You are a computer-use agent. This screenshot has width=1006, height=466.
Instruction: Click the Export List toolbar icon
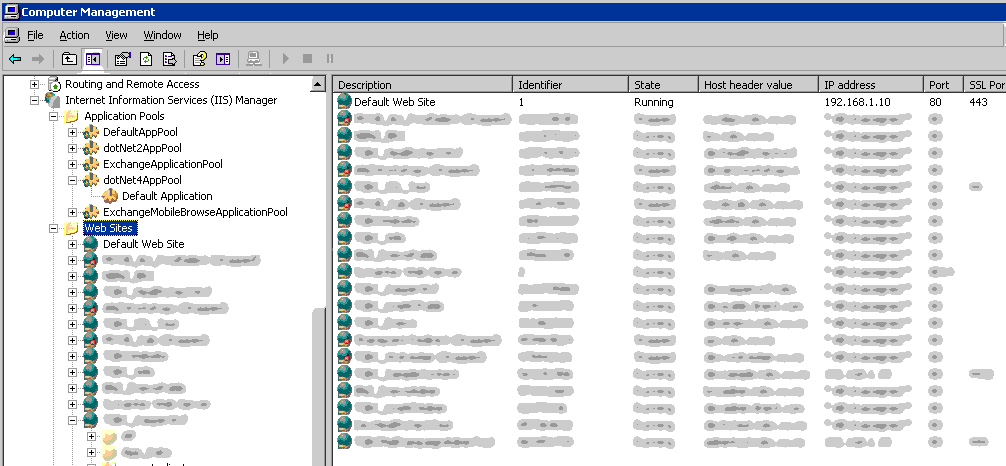point(170,60)
